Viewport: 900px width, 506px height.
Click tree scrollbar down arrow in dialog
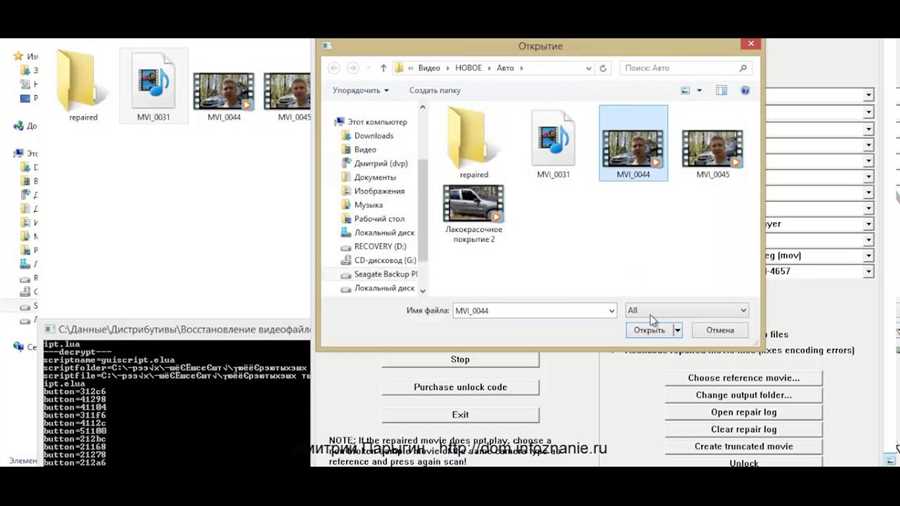click(x=423, y=291)
